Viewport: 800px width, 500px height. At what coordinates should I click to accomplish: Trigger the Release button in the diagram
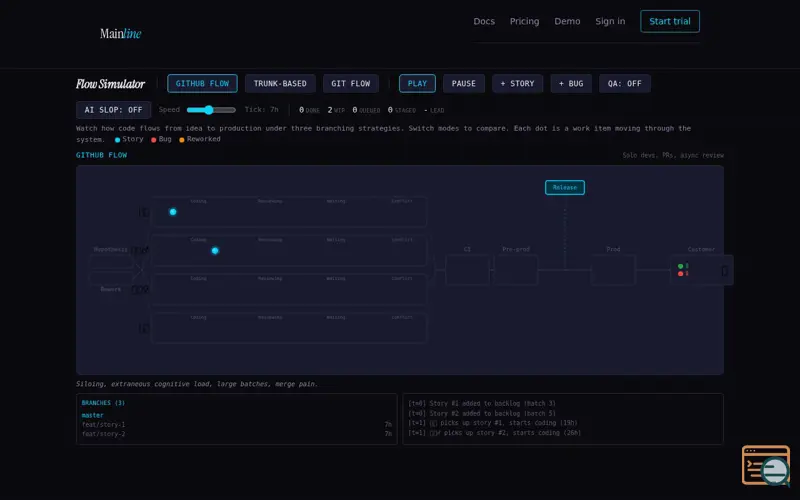point(564,187)
